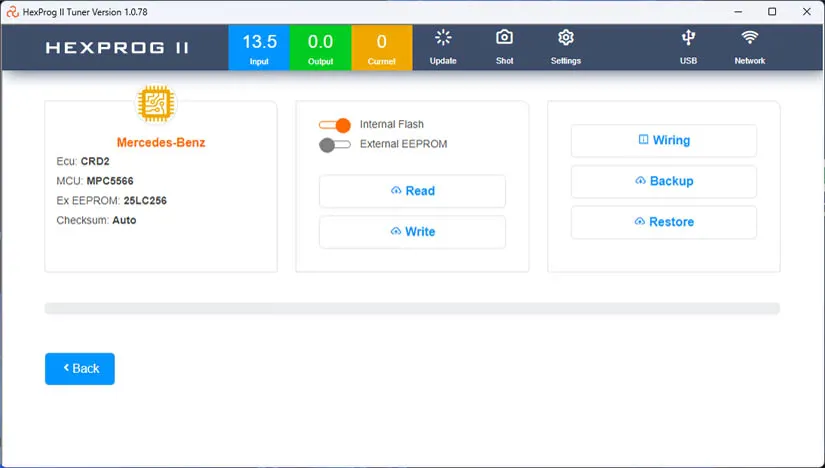This screenshot has height=468, width=825.
Task: Maximize the HexProg II Tuner window
Action: (772, 12)
